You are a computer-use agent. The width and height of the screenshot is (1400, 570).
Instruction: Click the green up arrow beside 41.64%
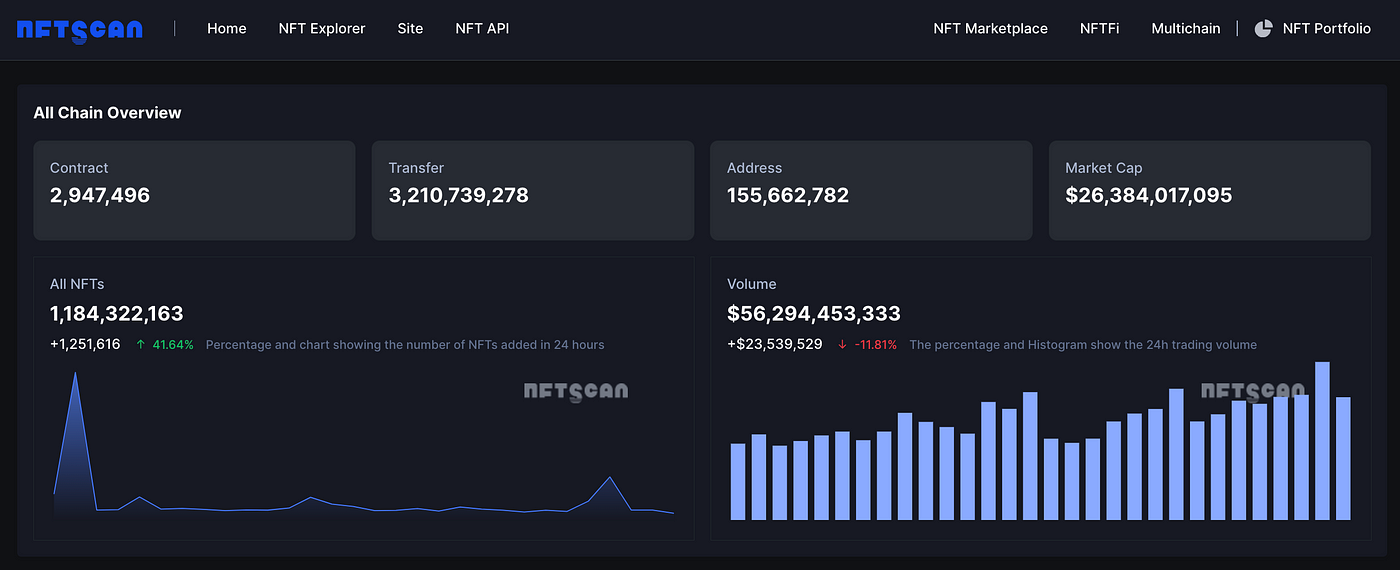[x=141, y=345]
